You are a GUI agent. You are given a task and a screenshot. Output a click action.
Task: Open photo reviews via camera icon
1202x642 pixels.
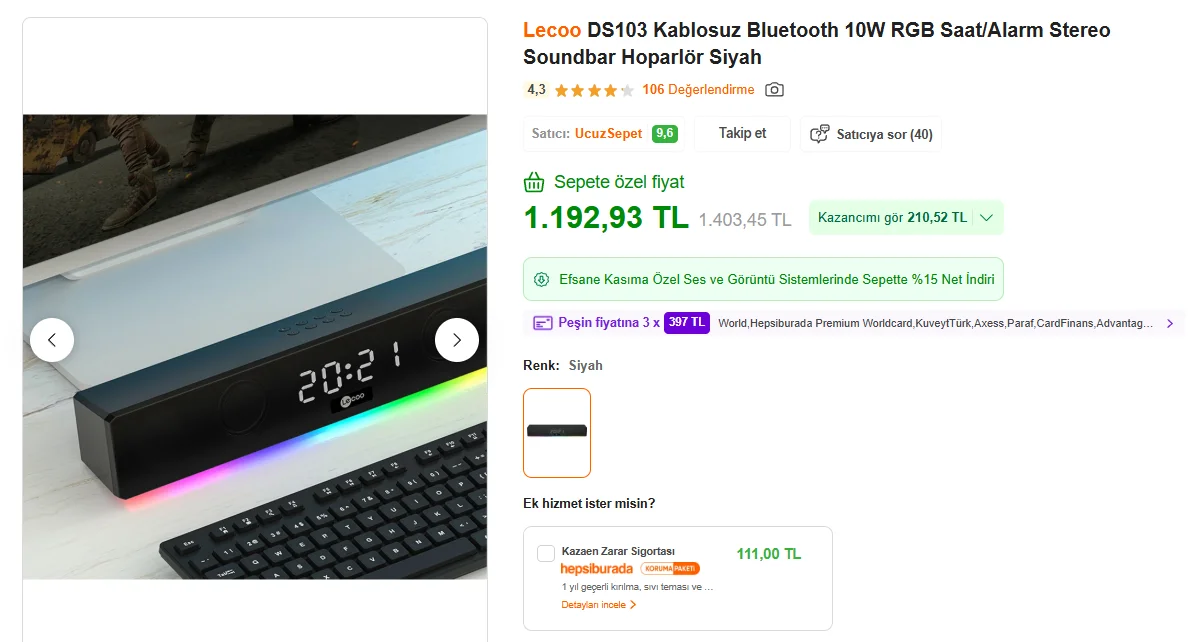[x=774, y=90]
